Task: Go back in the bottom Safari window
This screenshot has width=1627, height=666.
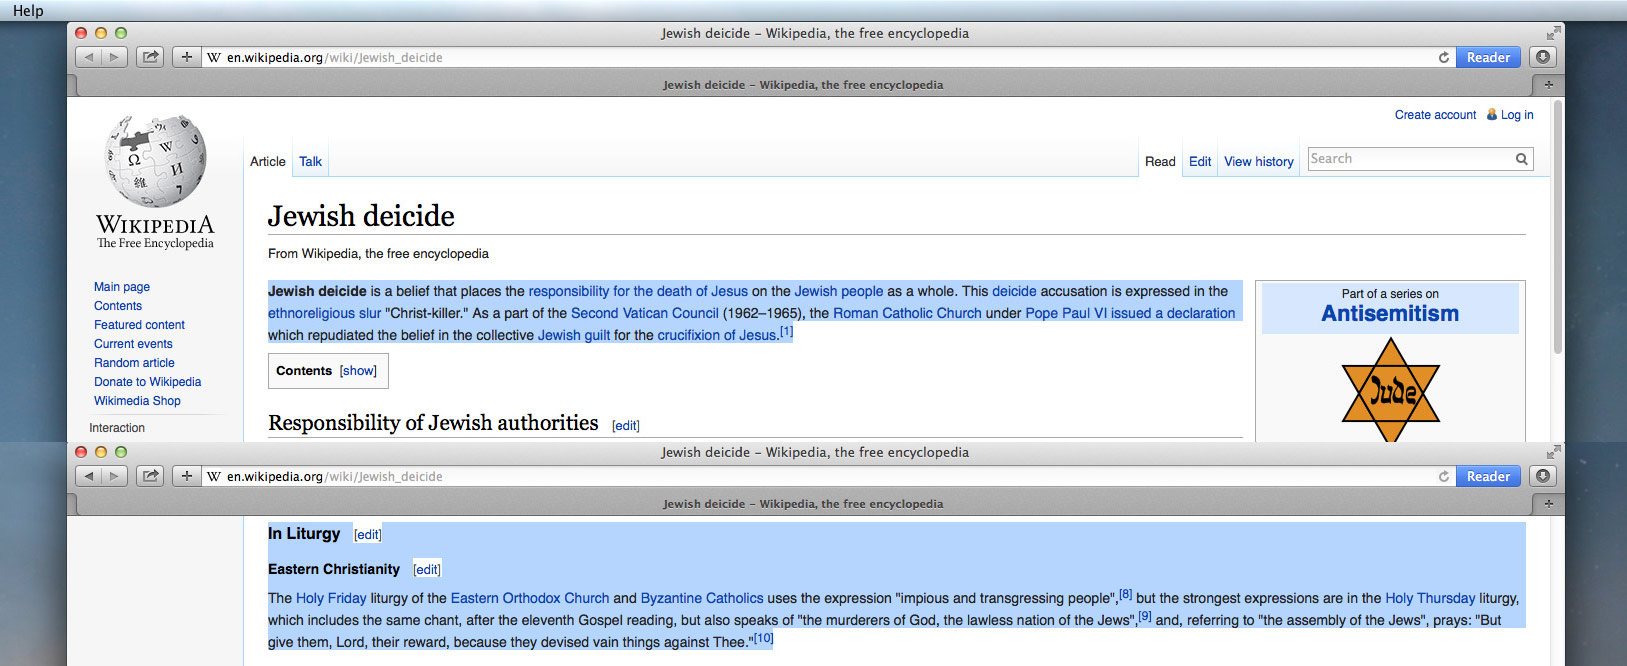Action: (x=89, y=476)
